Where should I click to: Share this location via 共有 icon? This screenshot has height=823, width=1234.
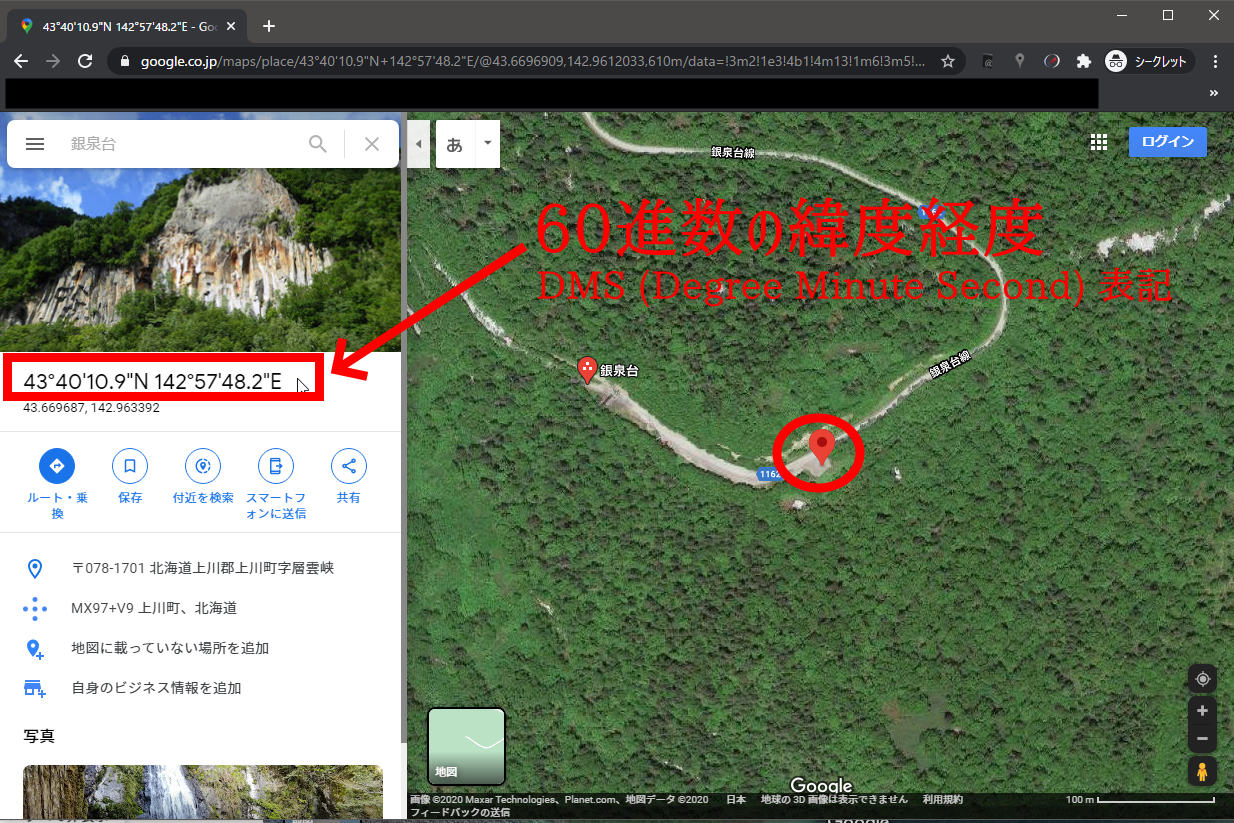coord(349,466)
